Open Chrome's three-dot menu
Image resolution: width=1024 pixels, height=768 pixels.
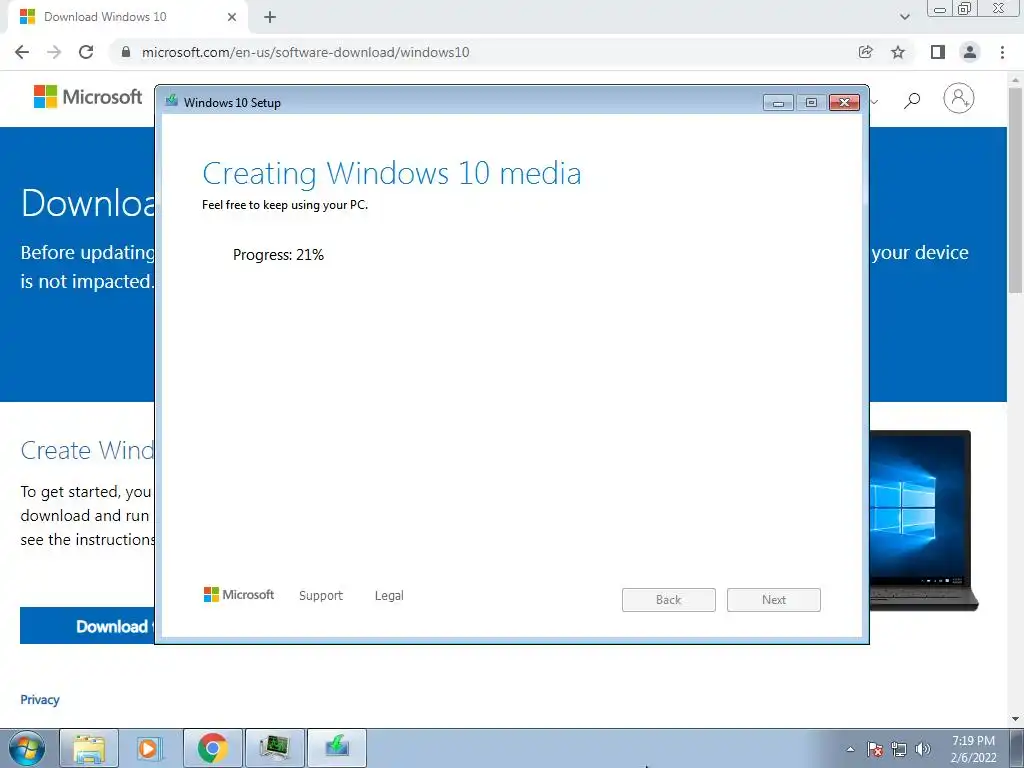click(x=1002, y=52)
